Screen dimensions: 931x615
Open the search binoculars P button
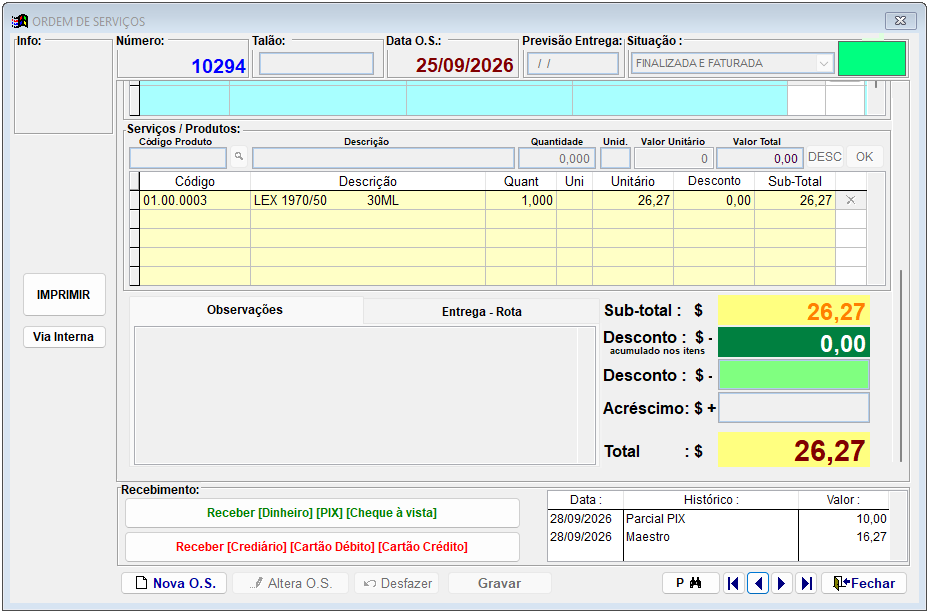tap(691, 584)
